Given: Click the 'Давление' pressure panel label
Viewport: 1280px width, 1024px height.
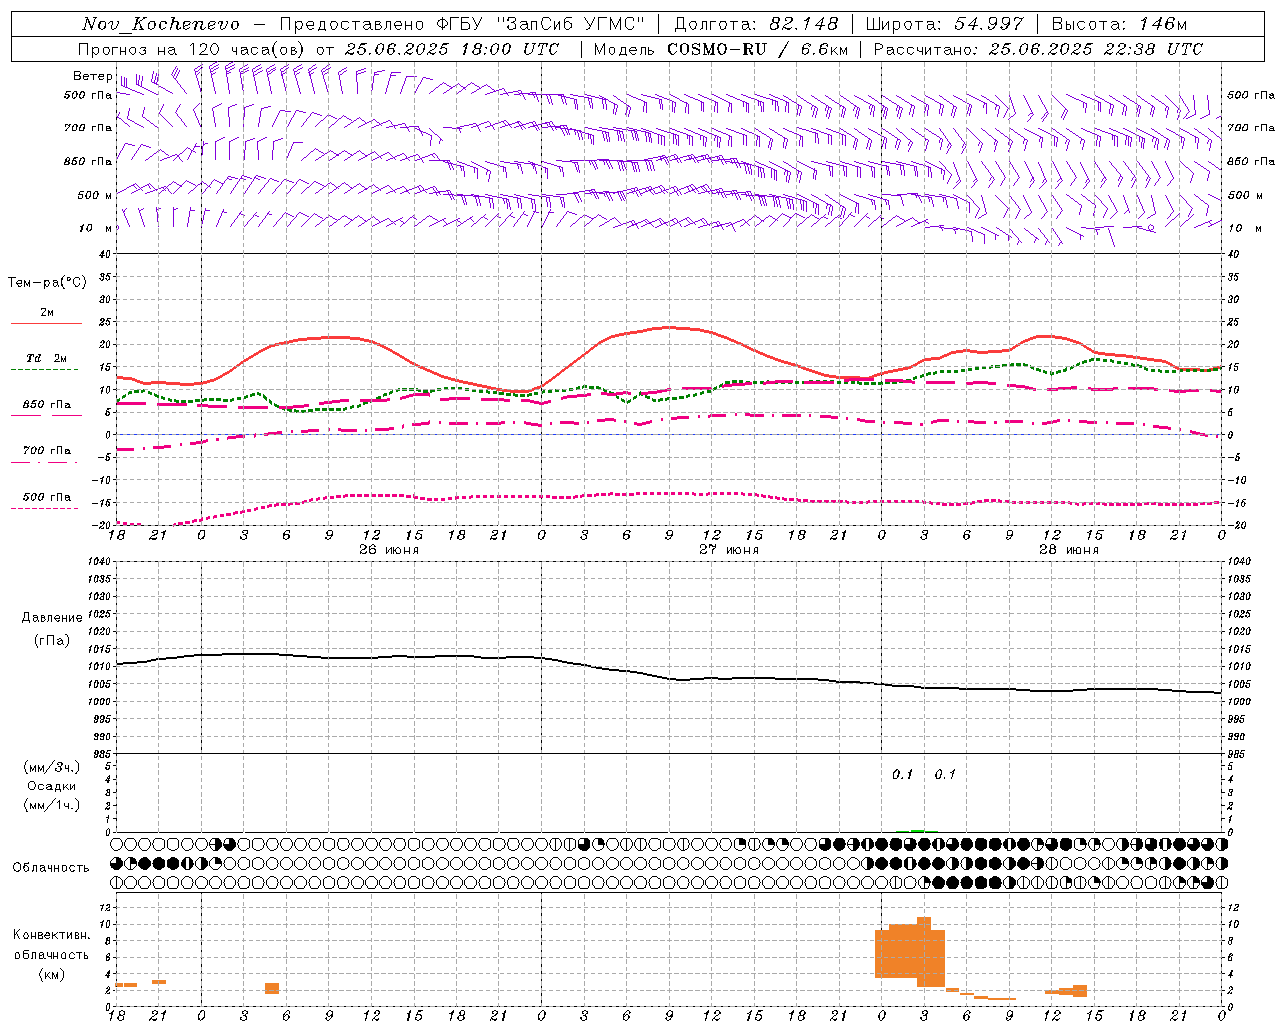Looking at the screenshot, I should point(52,618).
